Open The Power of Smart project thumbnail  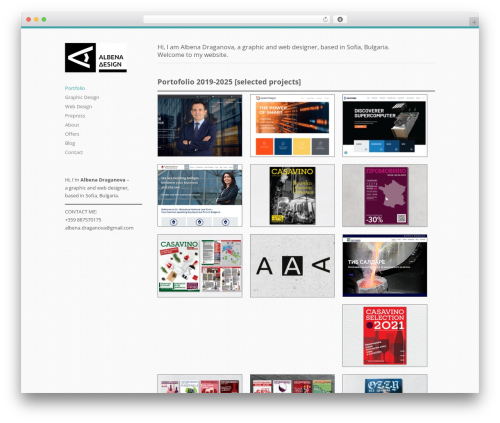[x=292, y=125]
